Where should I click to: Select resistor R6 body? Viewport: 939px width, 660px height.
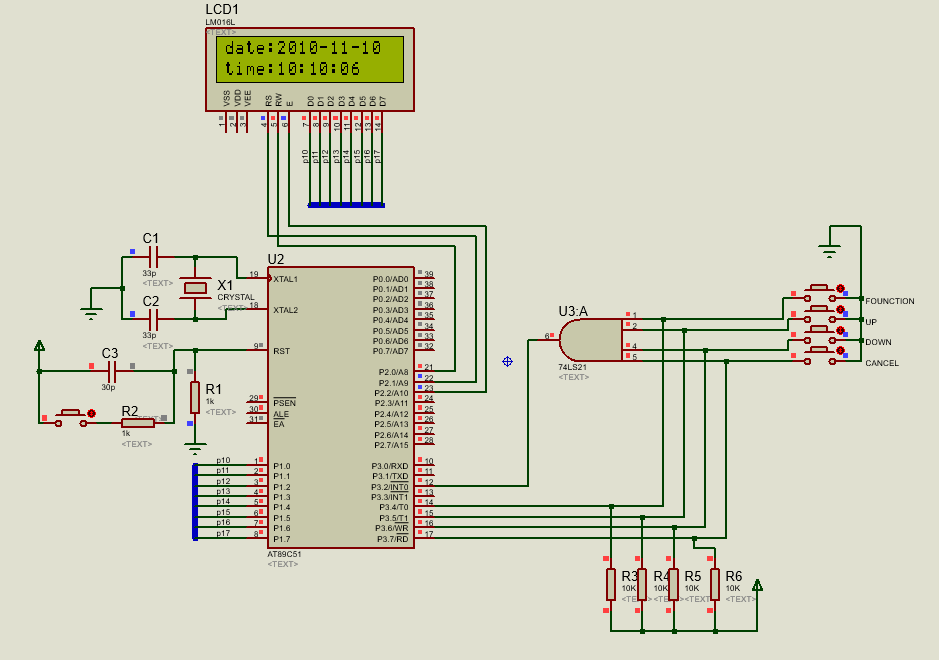coord(715,585)
